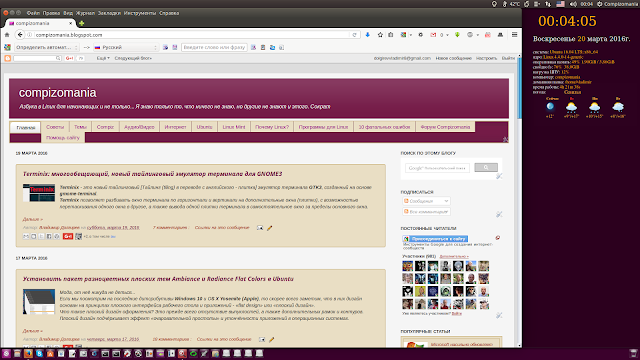Expand the 'Определить автомат...' source language dropdown

pos(46,47)
